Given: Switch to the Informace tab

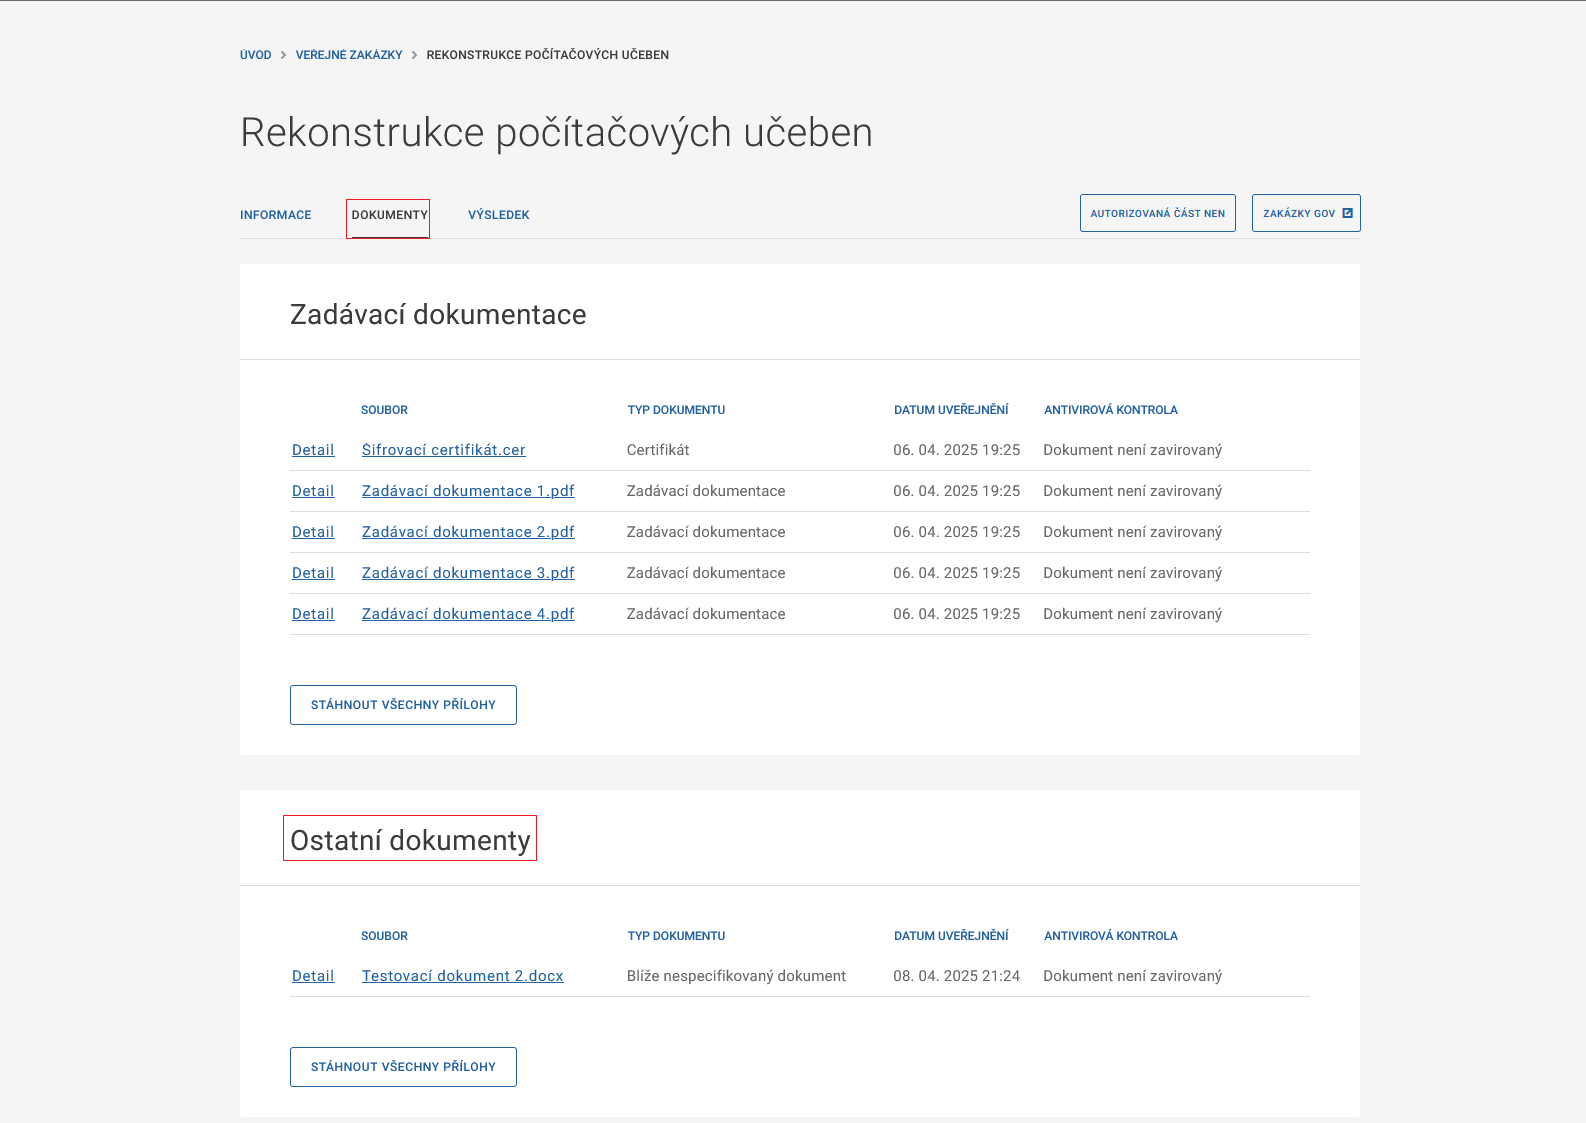Looking at the screenshot, I should click(x=276, y=215).
